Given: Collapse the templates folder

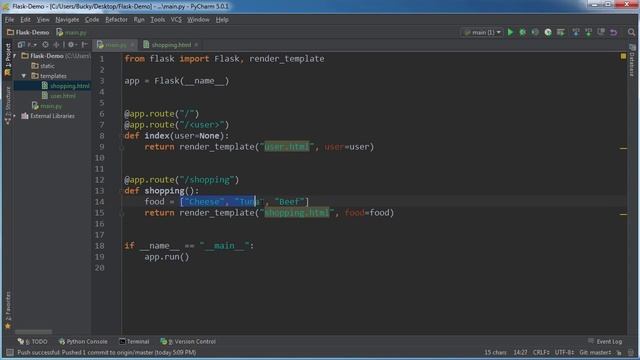Looking at the screenshot, I should pyautogui.click(x=24, y=76).
